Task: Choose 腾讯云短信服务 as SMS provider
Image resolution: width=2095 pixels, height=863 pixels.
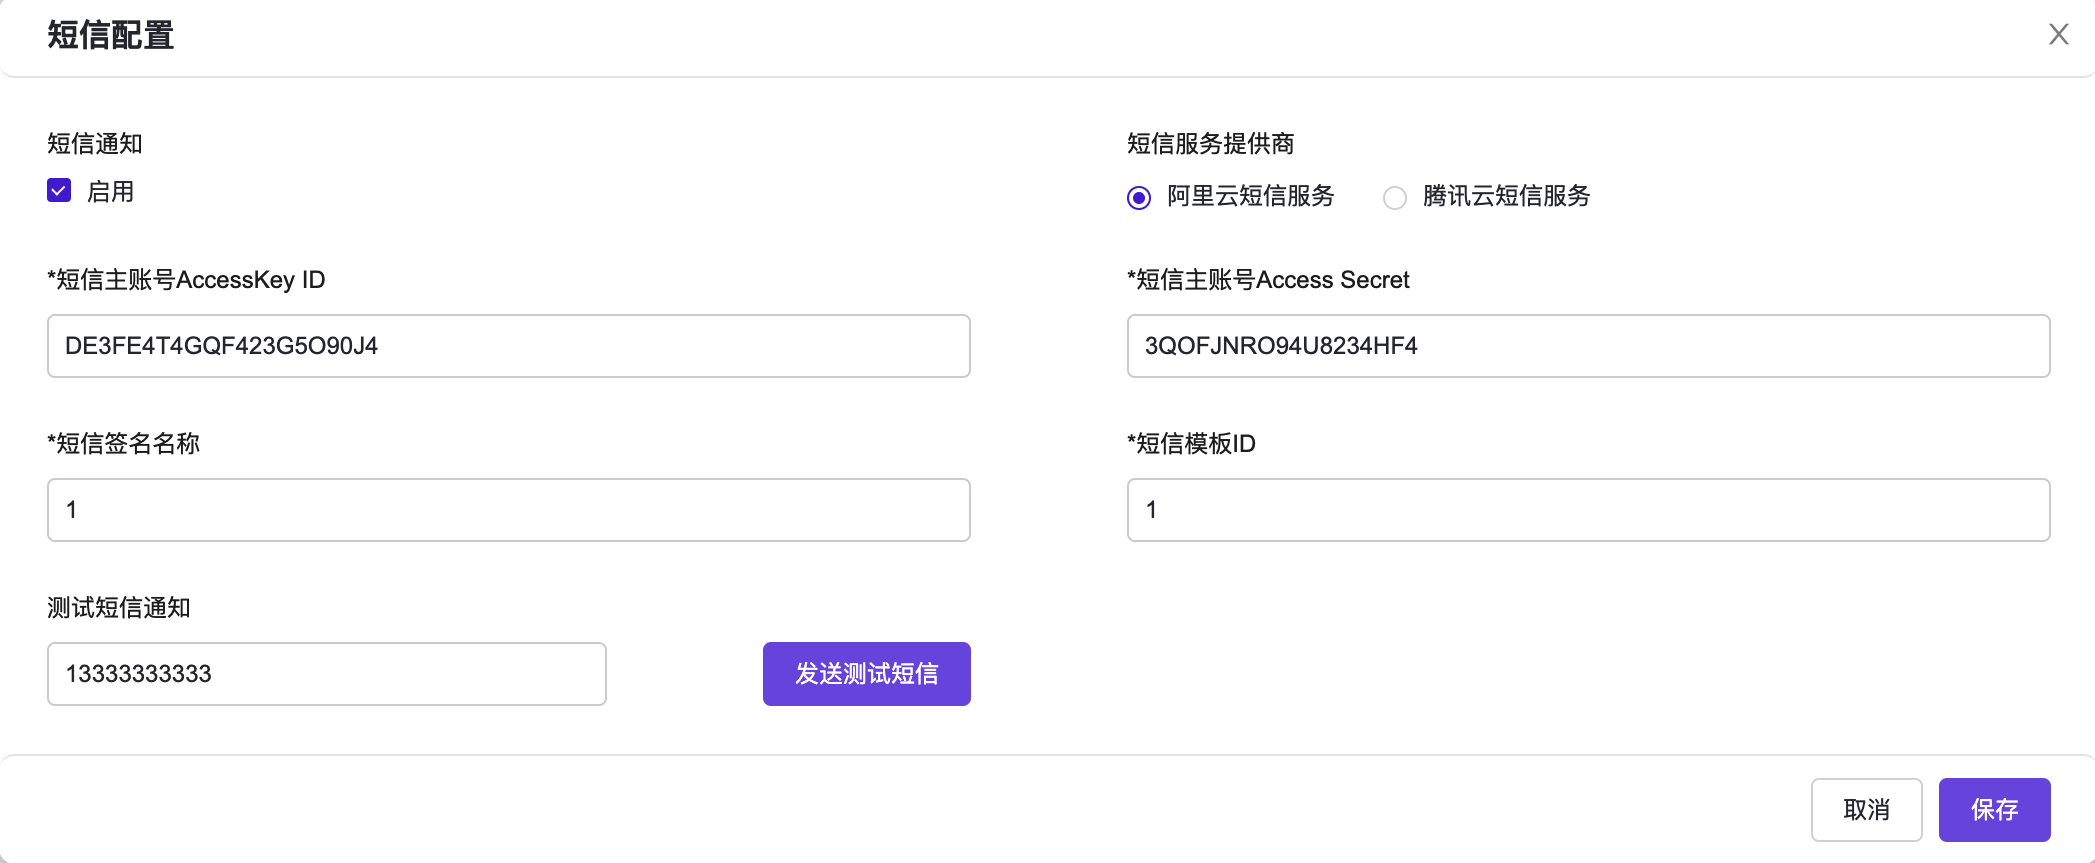Action: point(1395,198)
